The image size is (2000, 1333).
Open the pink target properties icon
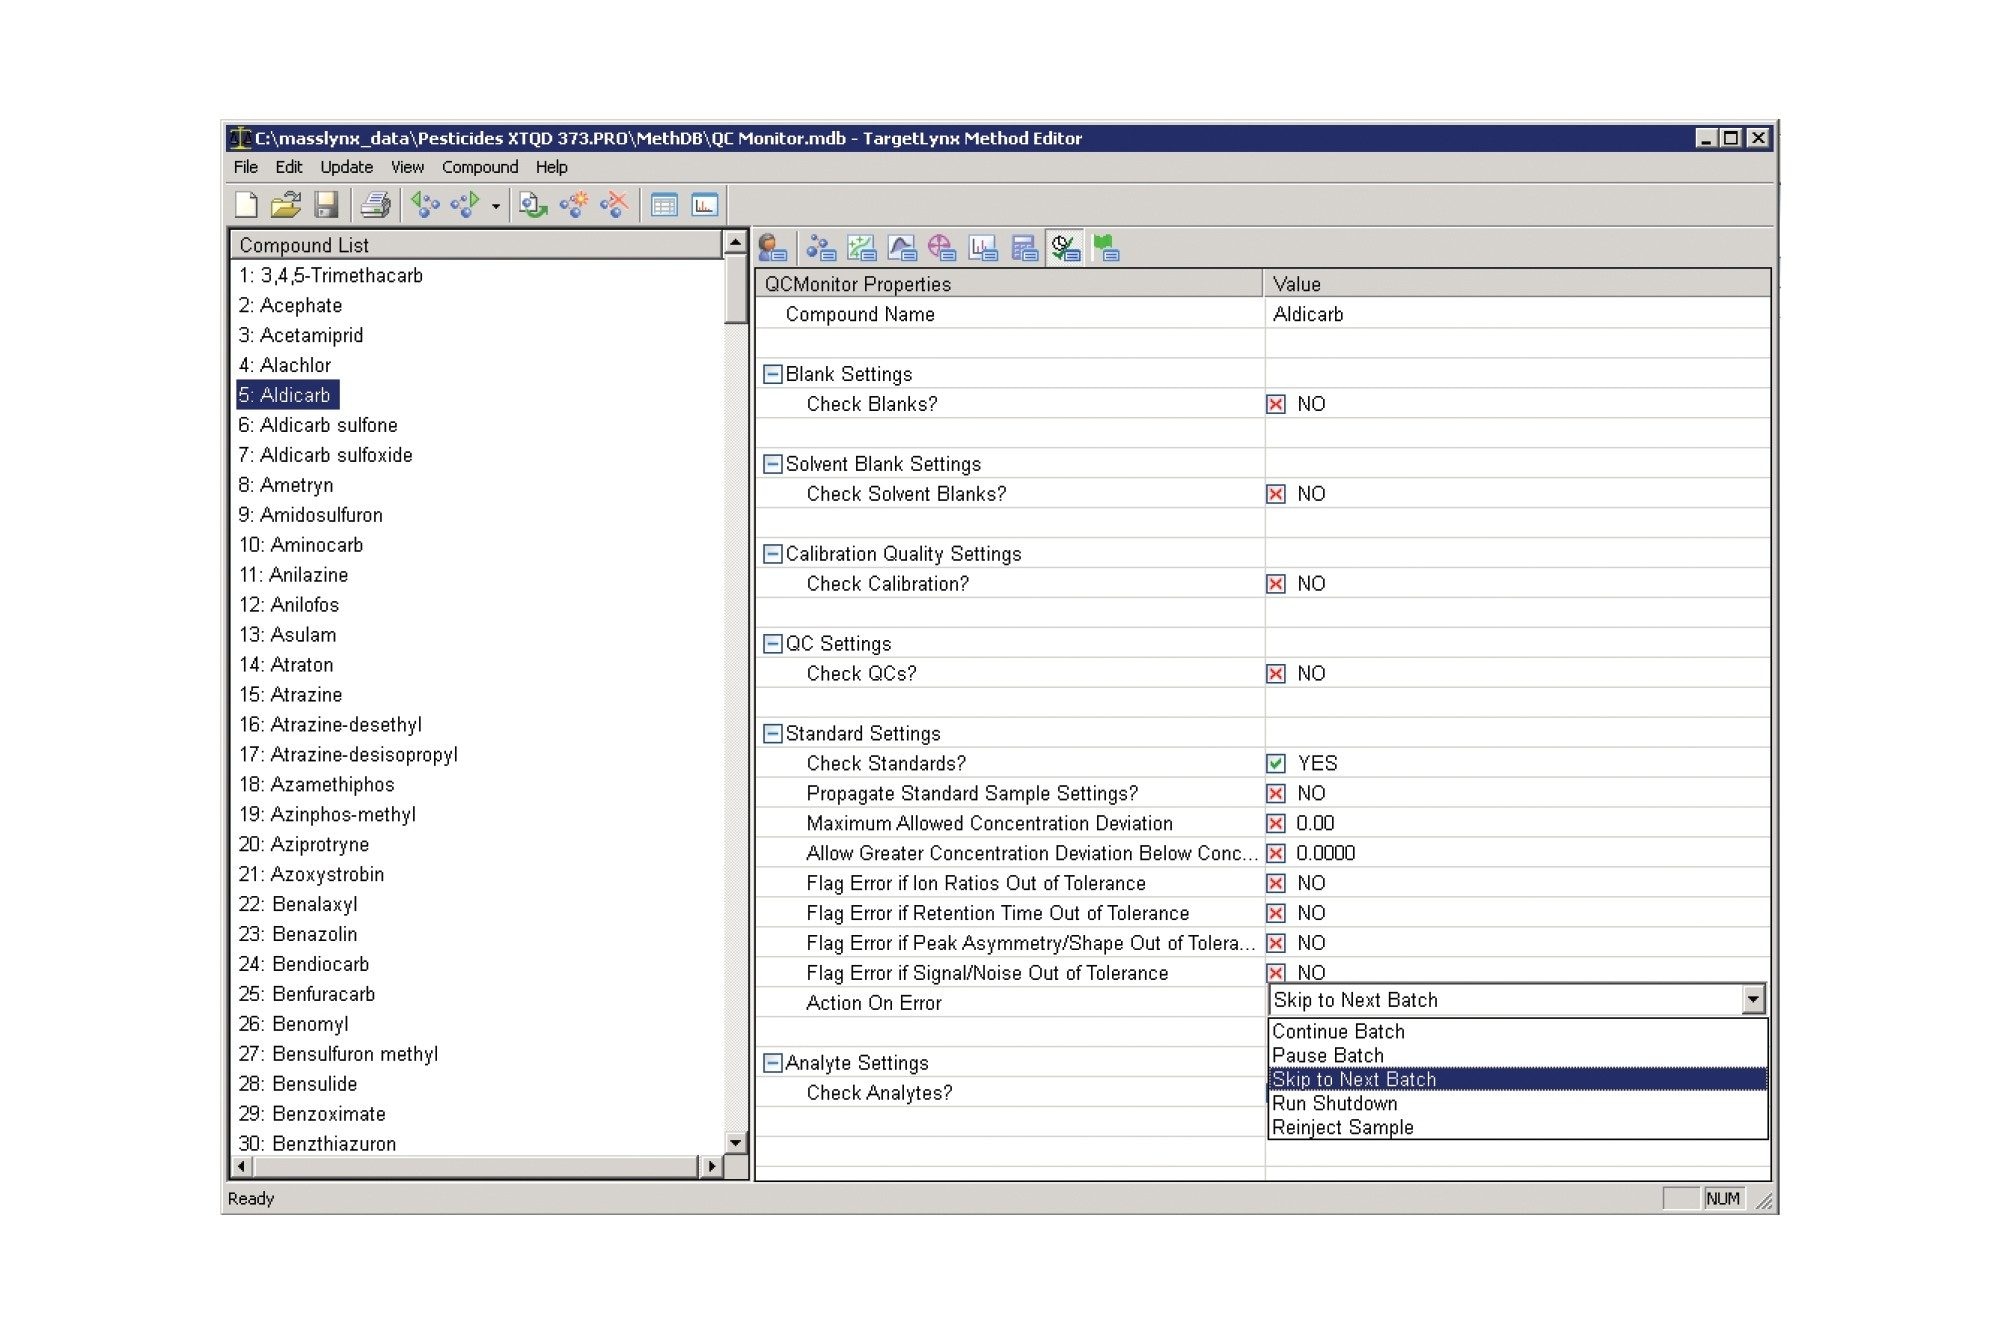click(x=942, y=247)
